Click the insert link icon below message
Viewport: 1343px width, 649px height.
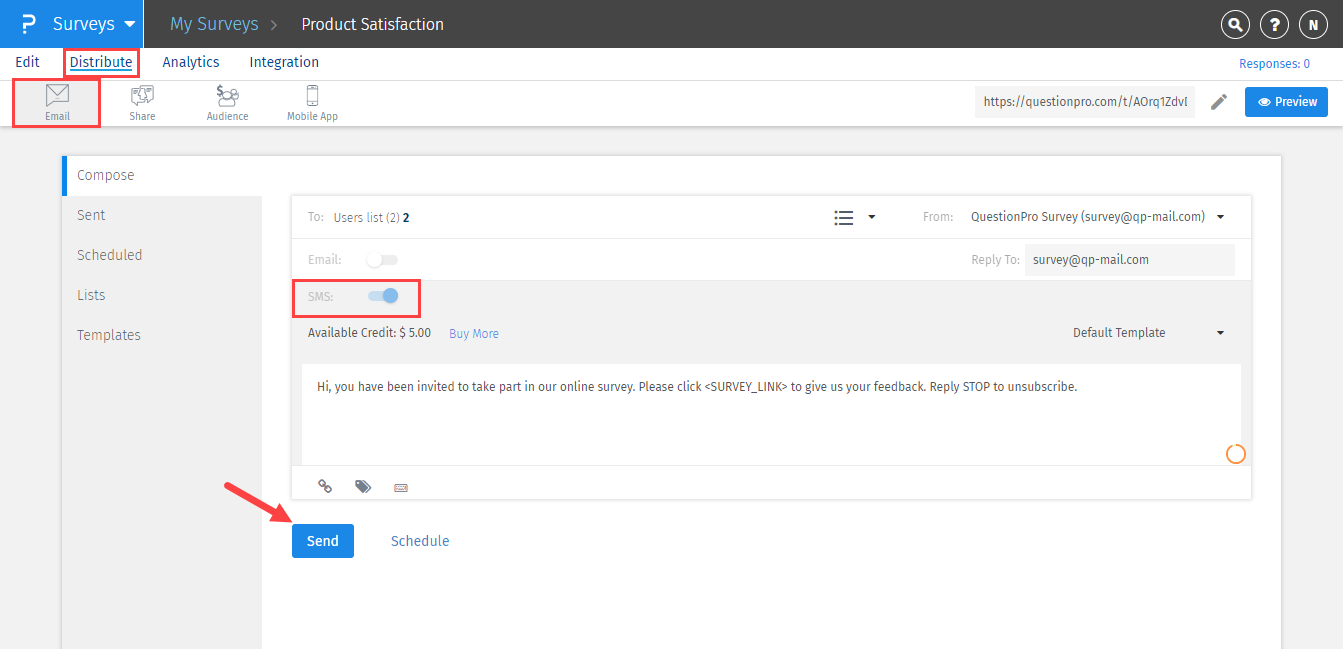[x=325, y=486]
